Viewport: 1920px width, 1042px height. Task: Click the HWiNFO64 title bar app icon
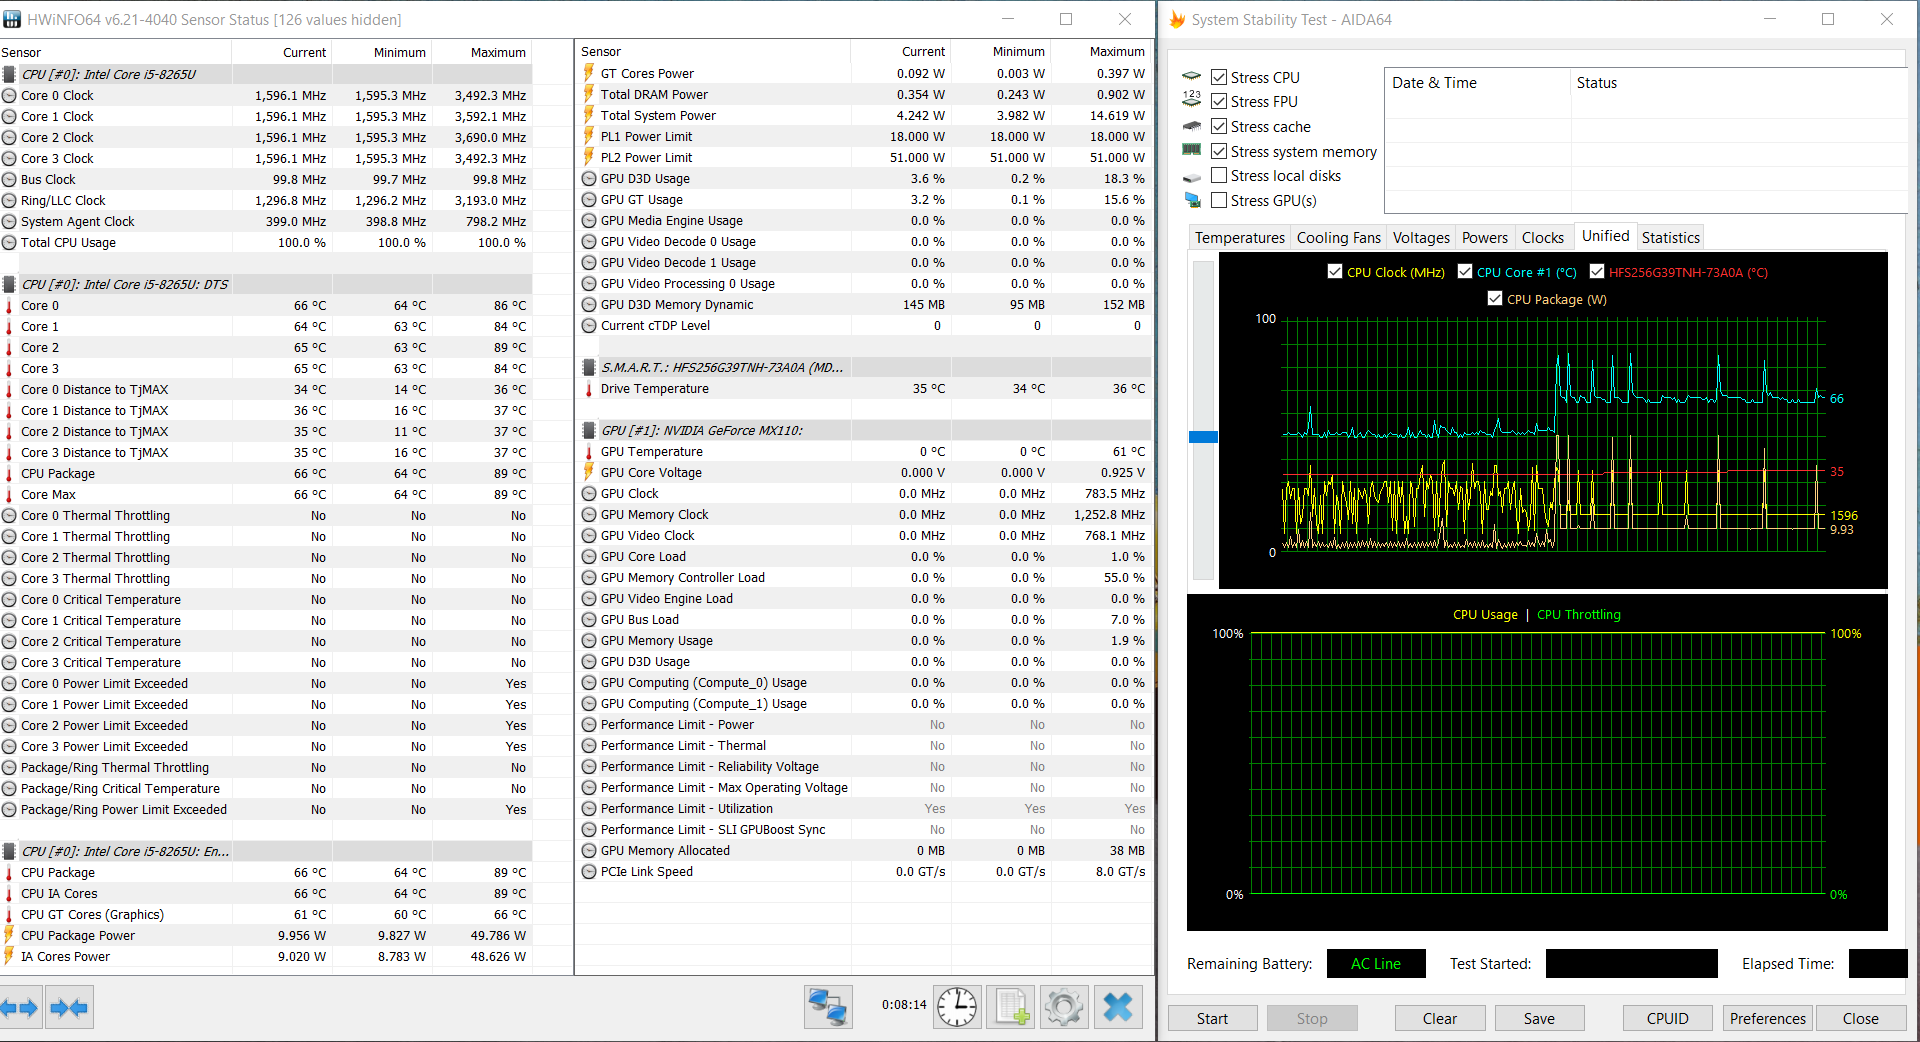[12, 19]
